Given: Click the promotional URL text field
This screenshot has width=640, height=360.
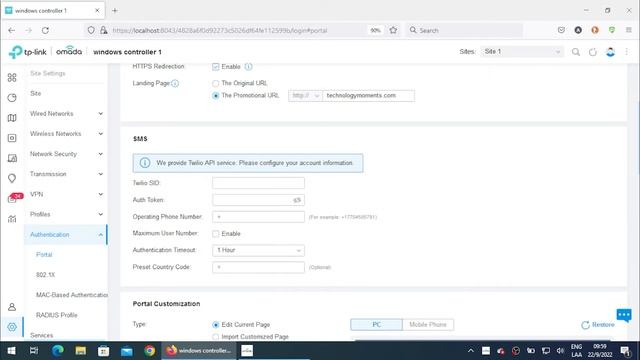Looking at the screenshot, I should point(369,96).
